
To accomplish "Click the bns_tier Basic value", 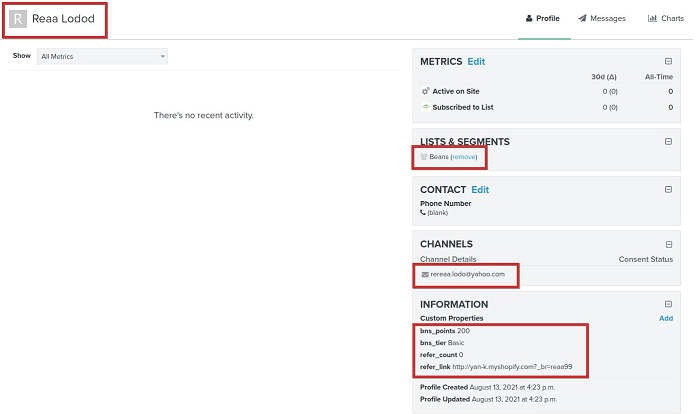I will (456, 343).
